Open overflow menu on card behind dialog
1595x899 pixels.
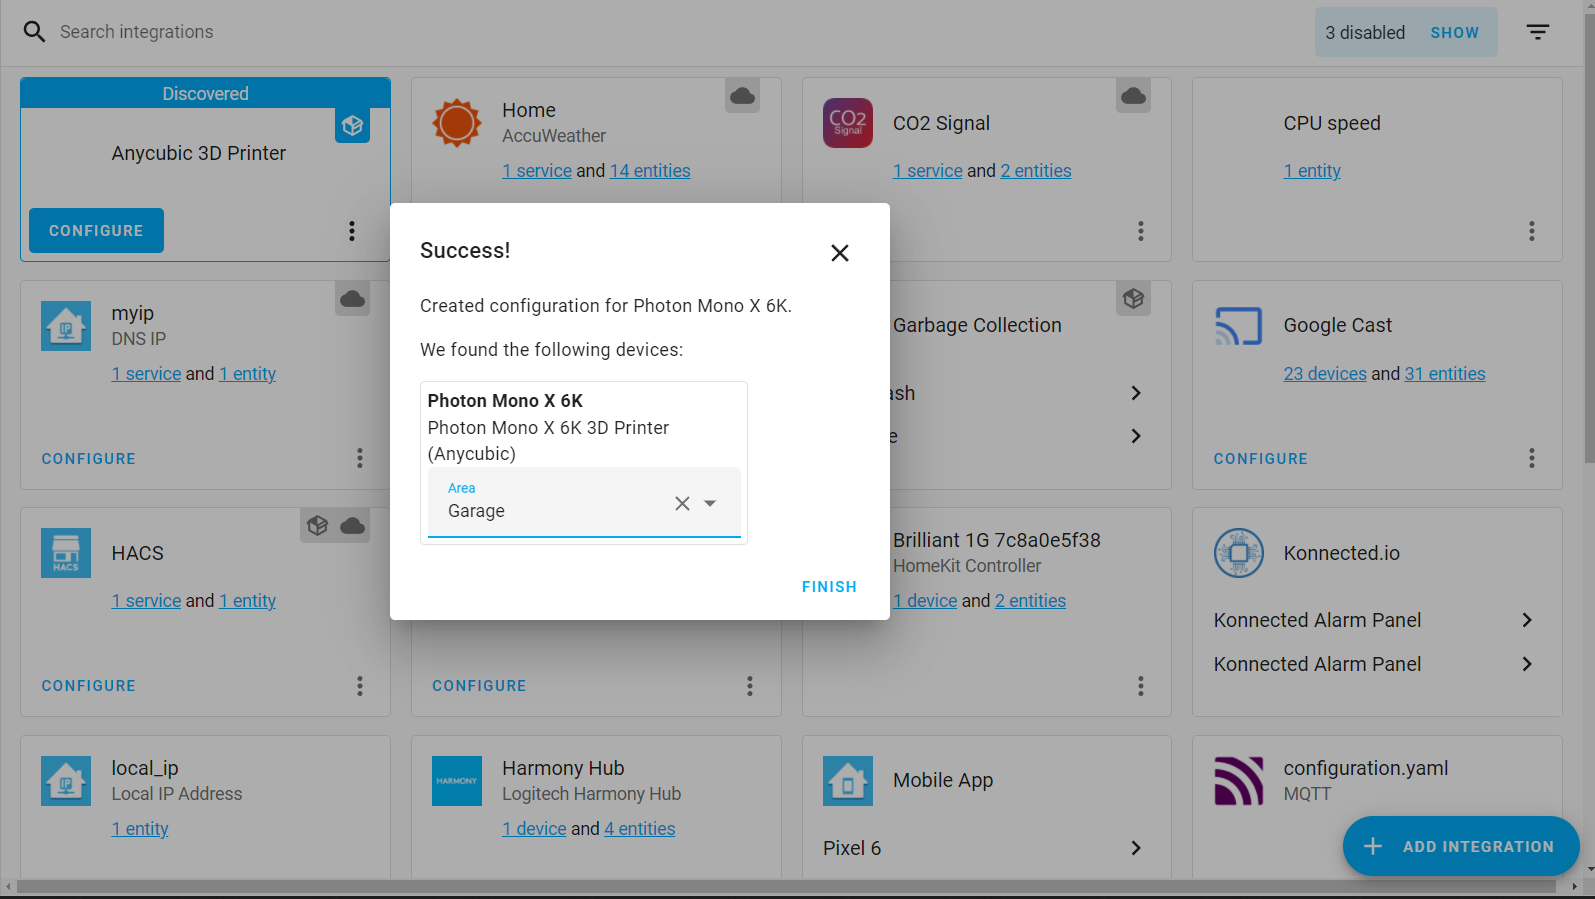[750, 686]
